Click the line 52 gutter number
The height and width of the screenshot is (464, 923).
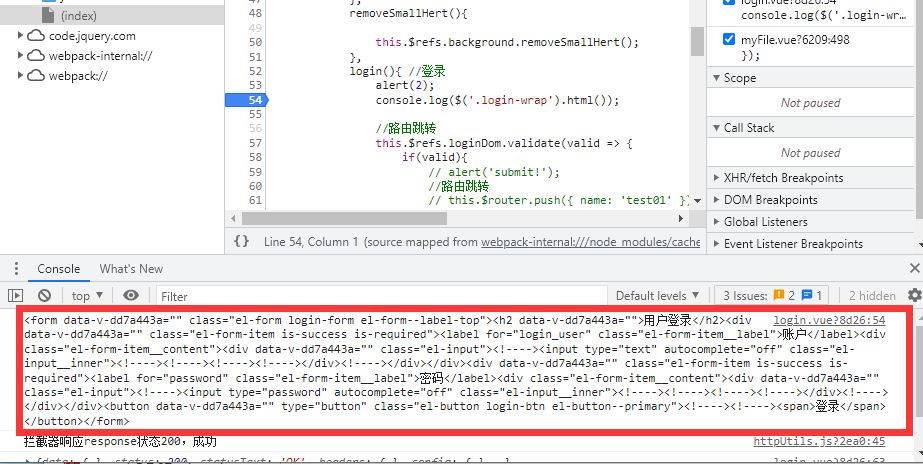[255, 71]
